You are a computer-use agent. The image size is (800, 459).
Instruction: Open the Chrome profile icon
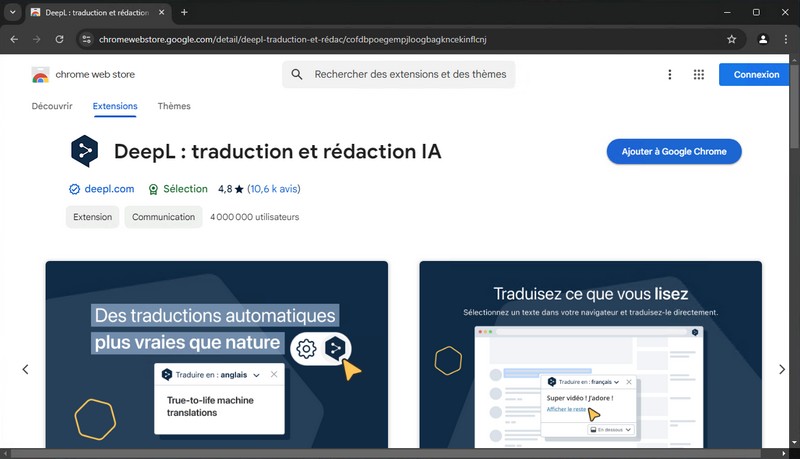coord(763,39)
